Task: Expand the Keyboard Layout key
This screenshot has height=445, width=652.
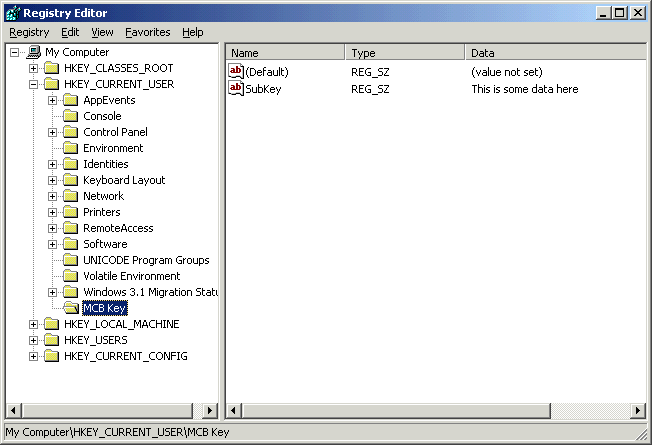Action: (52, 180)
